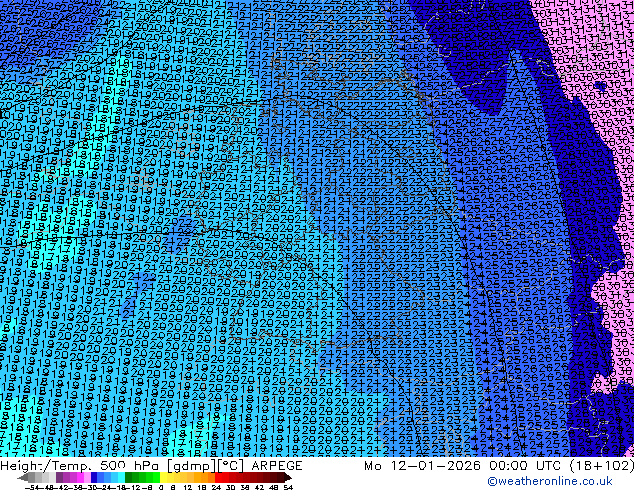The image size is (634, 490).
Task: Click the (18+102) forecast run label
Action: point(601,466)
